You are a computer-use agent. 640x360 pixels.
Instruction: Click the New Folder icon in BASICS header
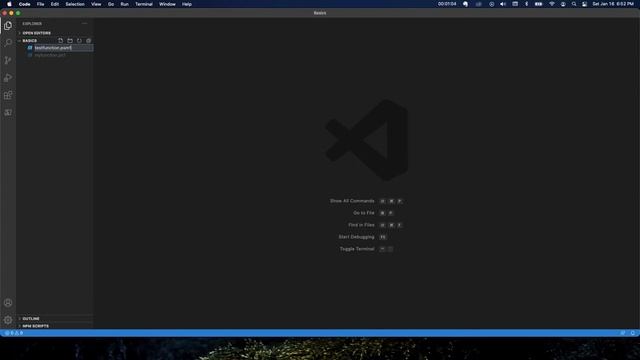coord(70,41)
